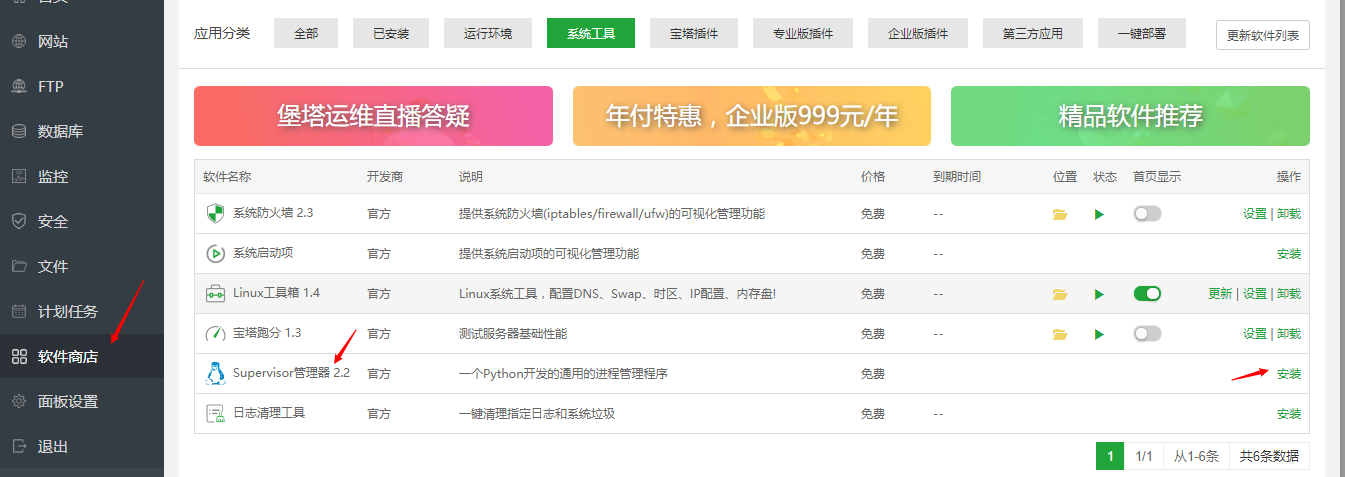Click the 安全 shield icon
This screenshot has height=477, width=1345.
click(x=19, y=222)
